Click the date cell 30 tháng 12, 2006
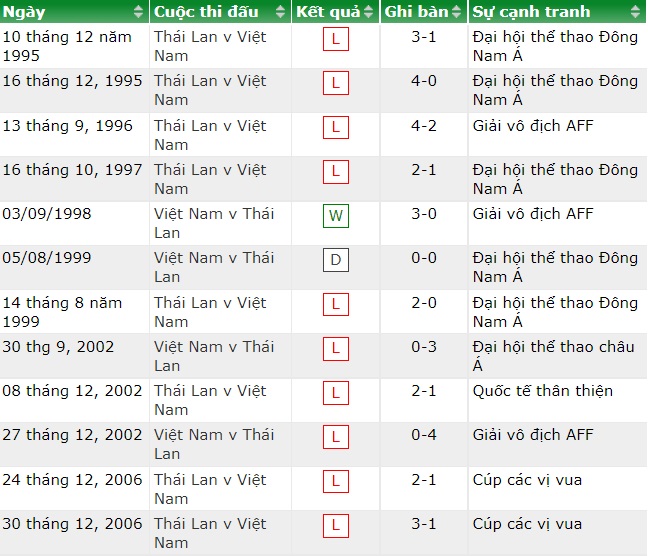The height and width of the screenshot is (556, 648). click(72, 524)
